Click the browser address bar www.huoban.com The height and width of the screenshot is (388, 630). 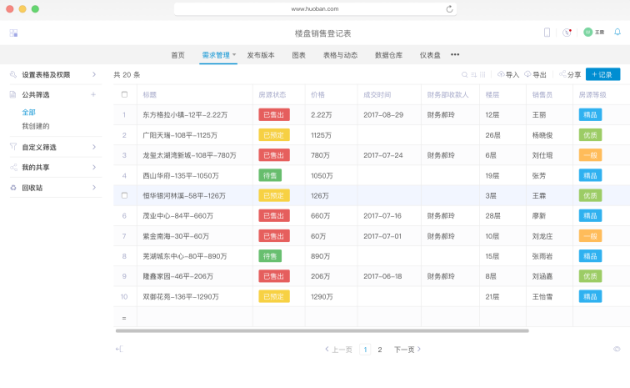coord(315,9)
